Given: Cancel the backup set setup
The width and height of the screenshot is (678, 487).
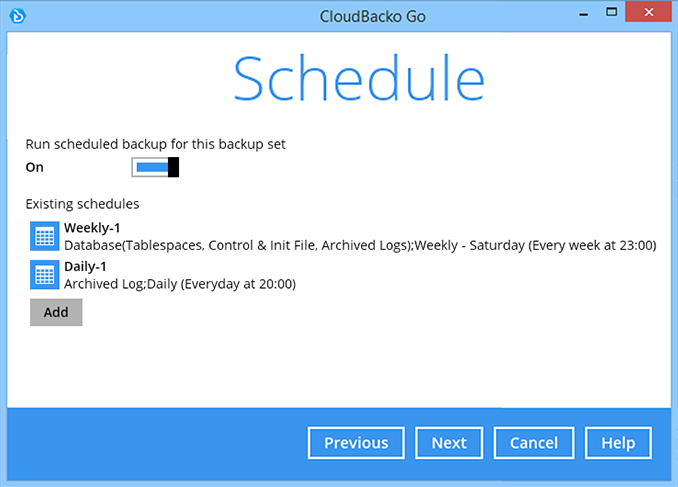Looking at the screenshot, I should (534, 443).
